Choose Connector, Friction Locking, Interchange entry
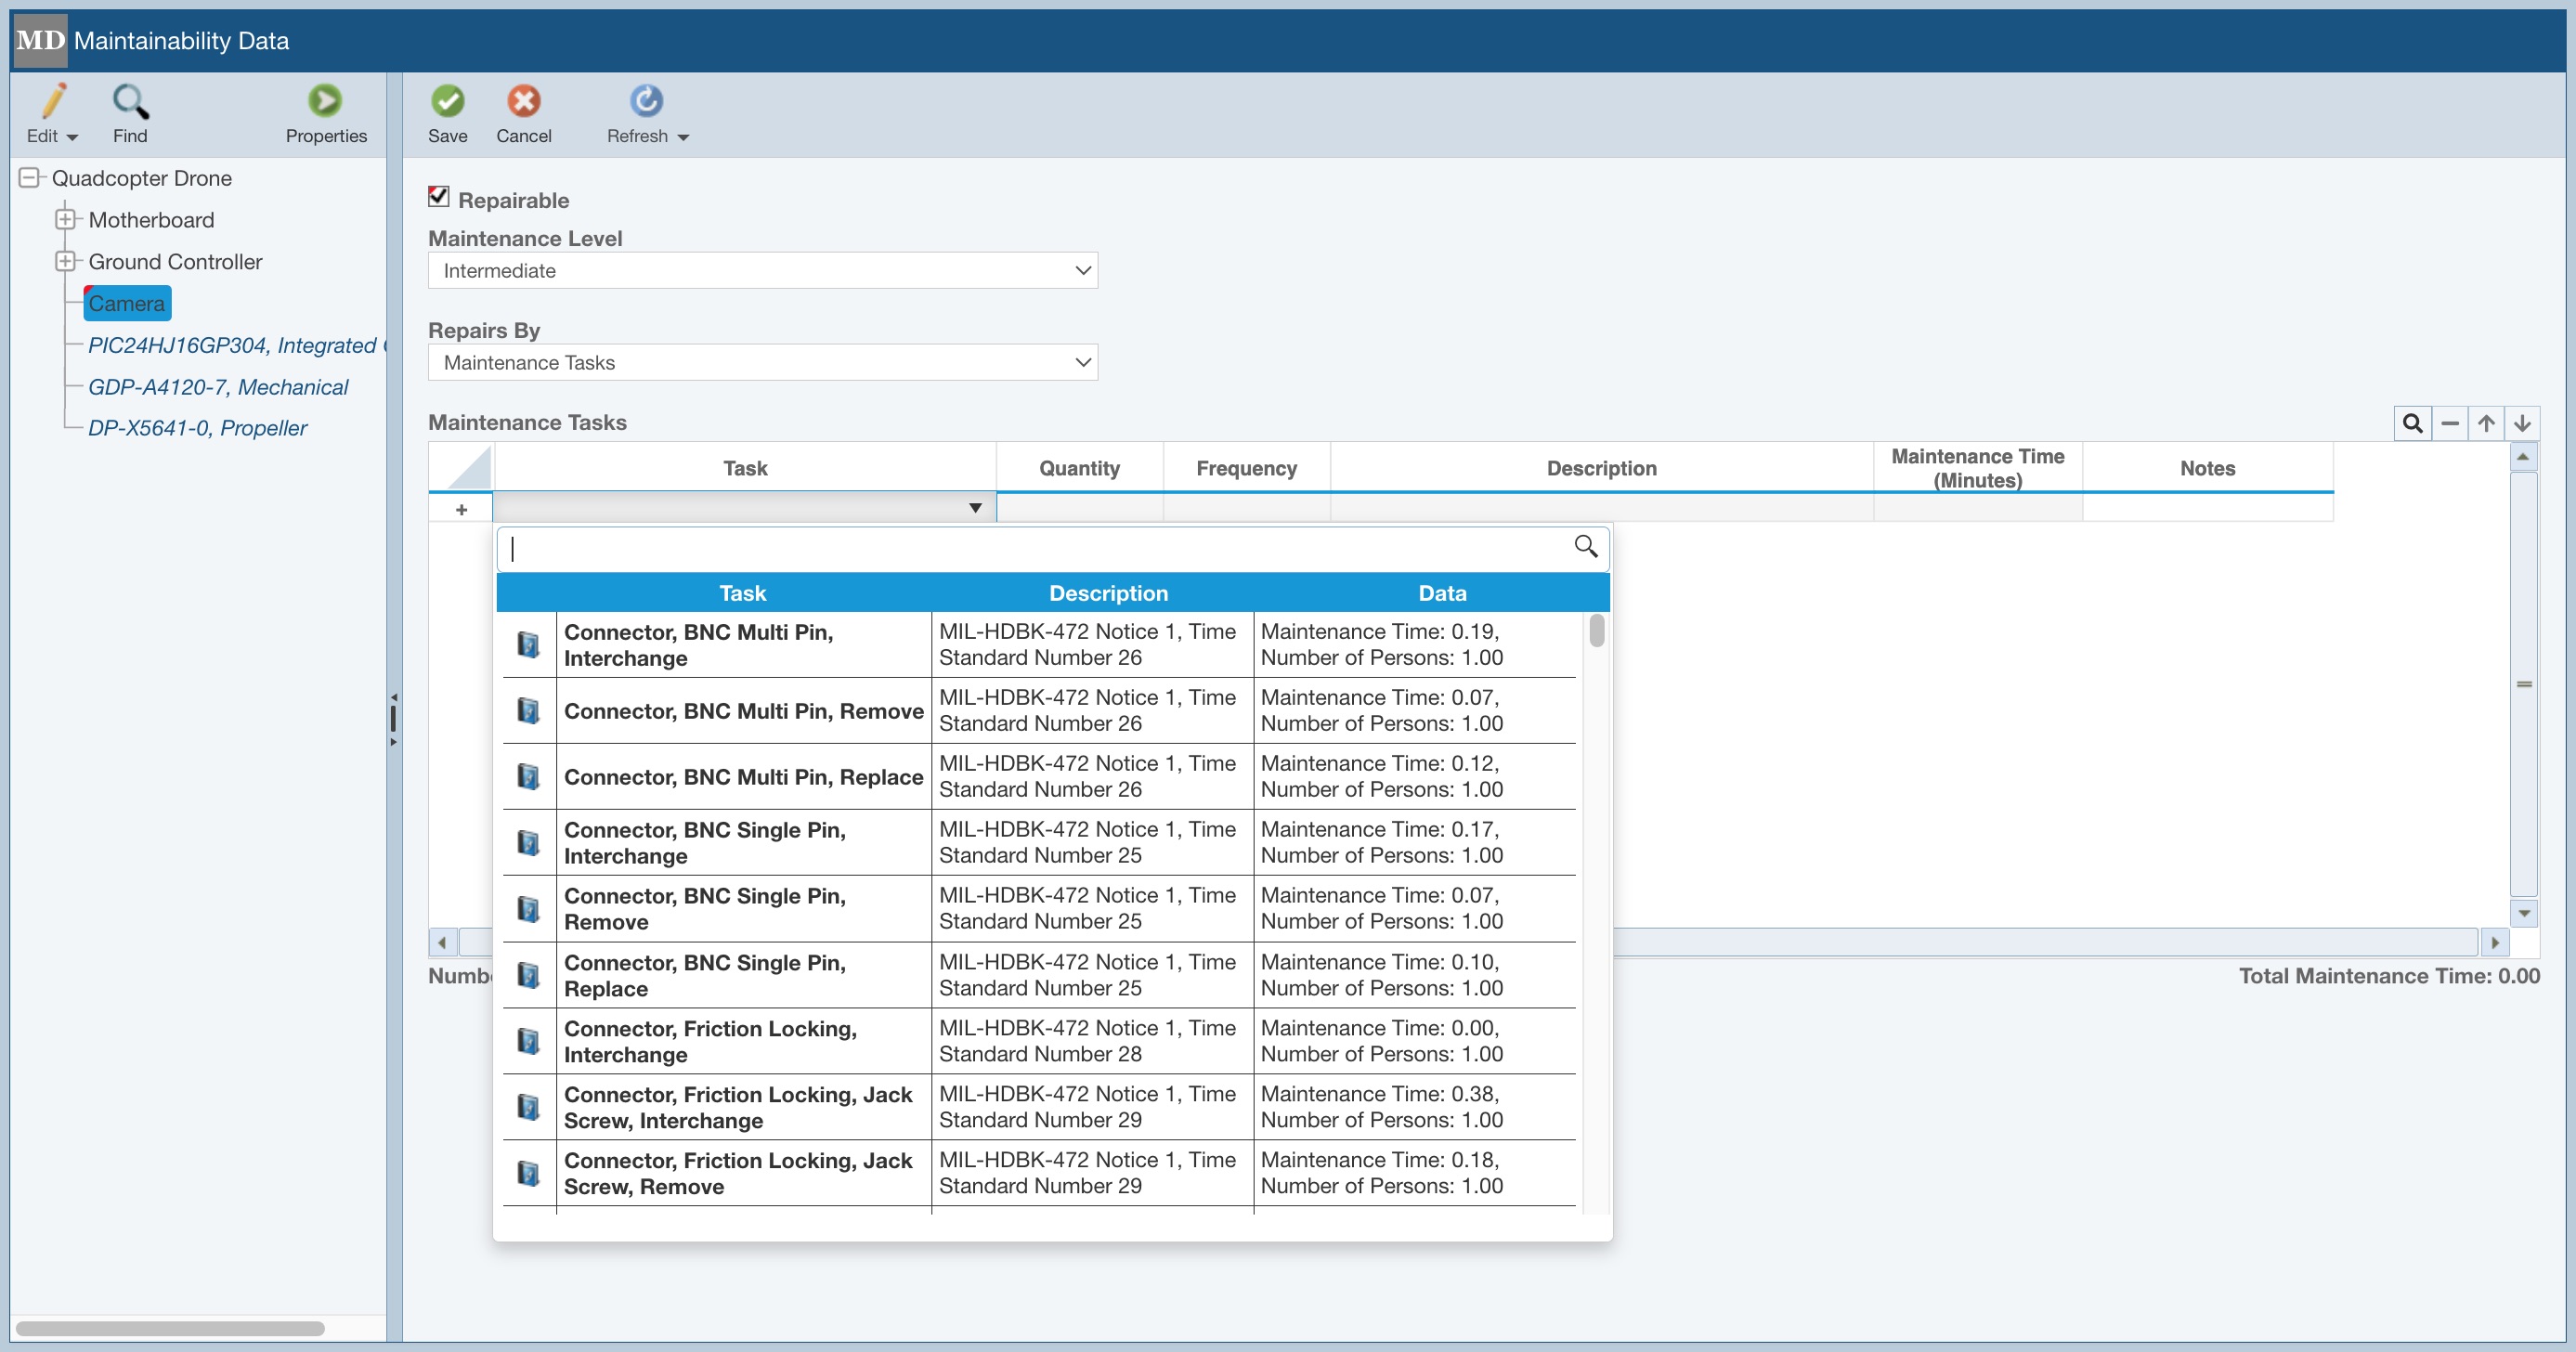The height and width of the screenshot is (1352, 2576). (x=710, y=1041)
